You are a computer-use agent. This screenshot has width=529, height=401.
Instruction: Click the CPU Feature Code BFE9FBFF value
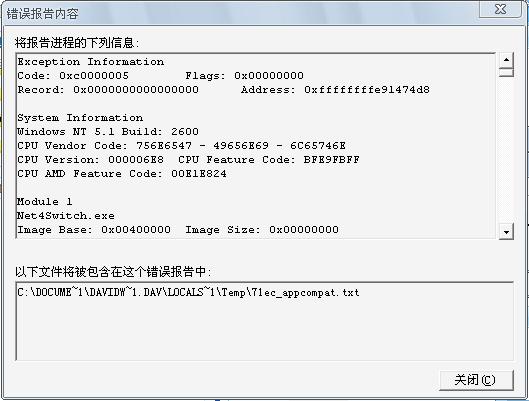[332, 160]
